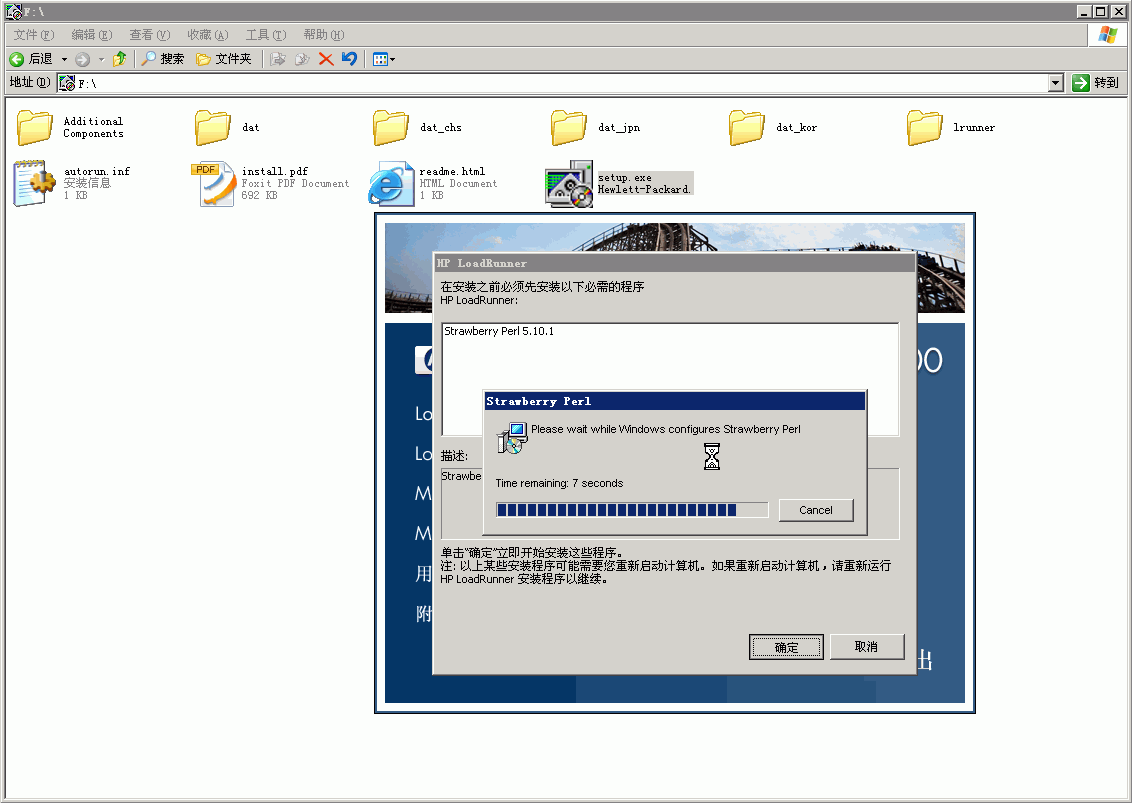This screenshot has height=803, width=1132.
Task: Select the setup.exe installer icon
Action: click(x=570, y=183)
